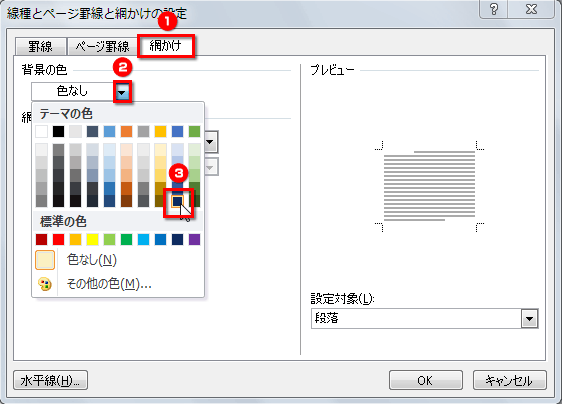Select dark red in the standard colors
Viewport: 562px width, 404px height.
pos(42,239)
